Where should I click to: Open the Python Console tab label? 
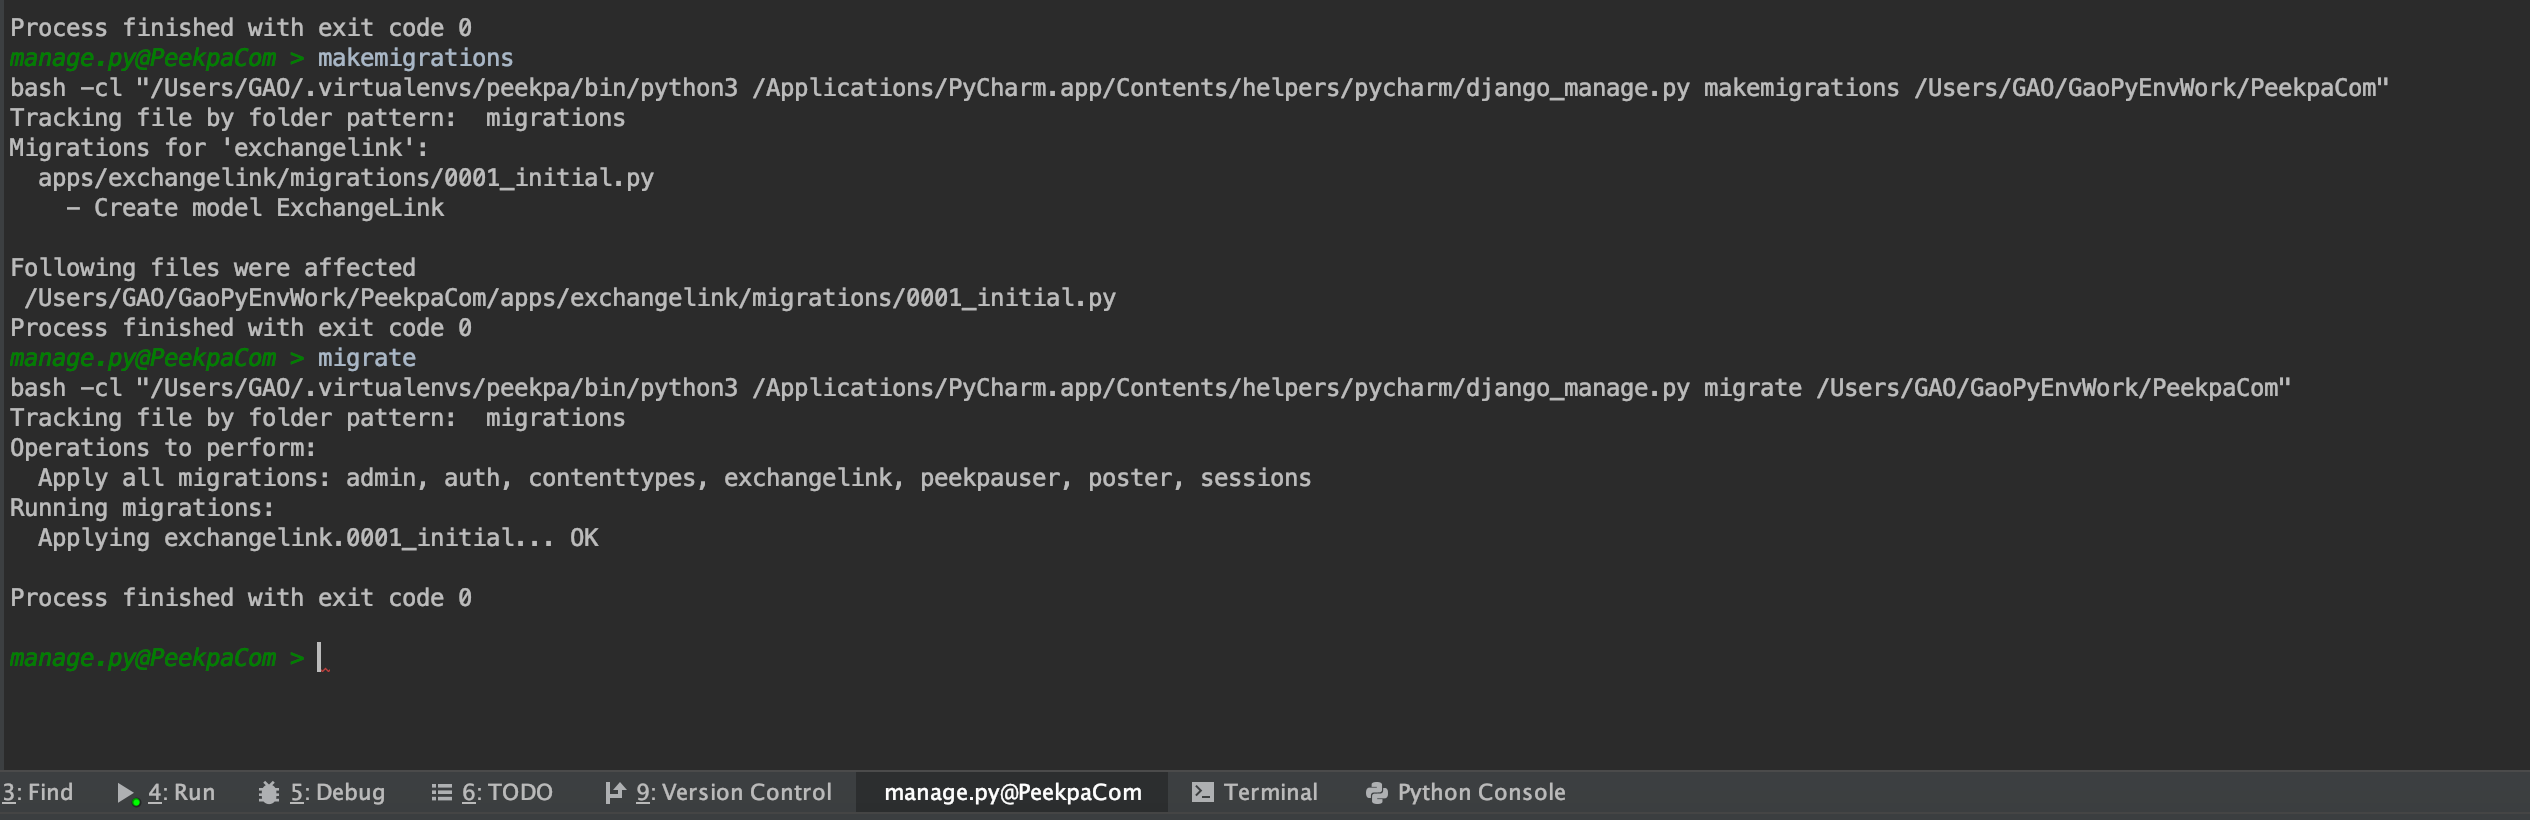pos(1481,793)
